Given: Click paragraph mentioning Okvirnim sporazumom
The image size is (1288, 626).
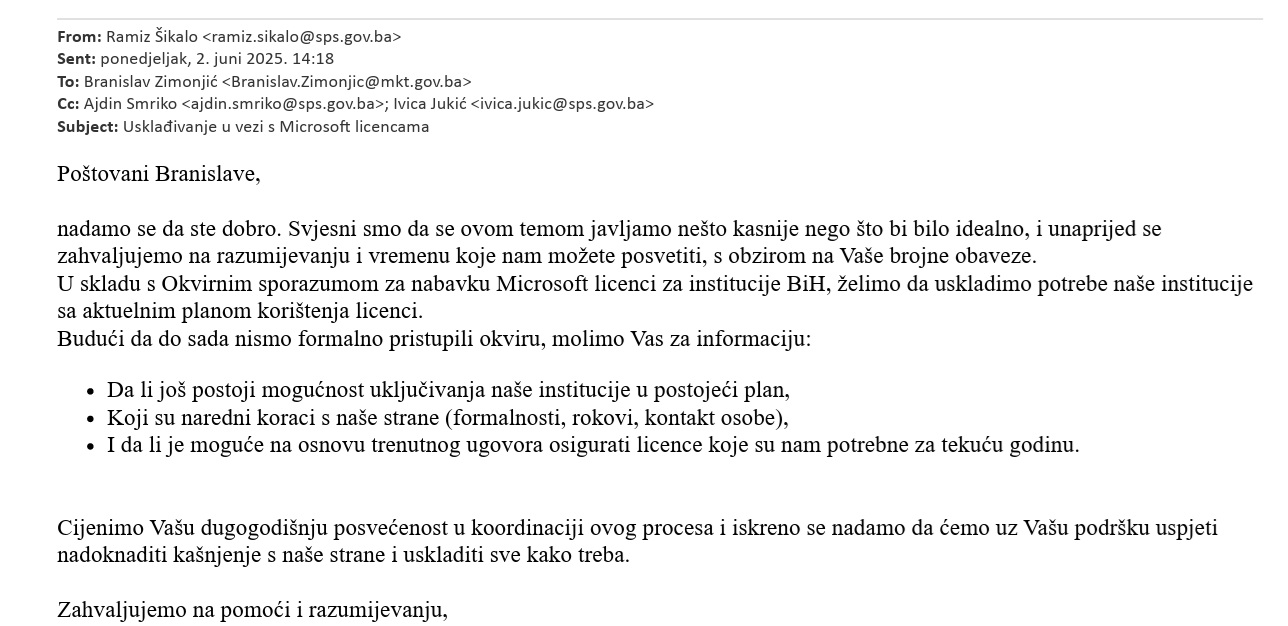Looking at the screenshot, I should tap(655, 297).
